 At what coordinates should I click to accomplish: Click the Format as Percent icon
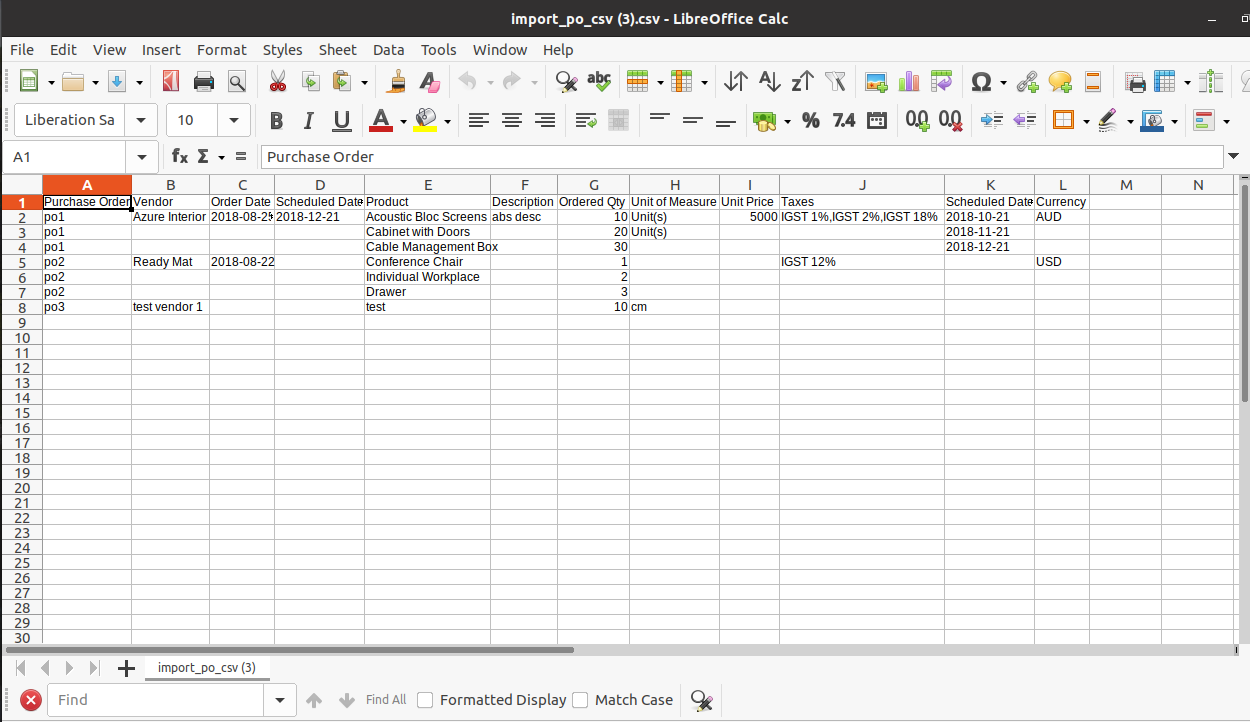811,121
